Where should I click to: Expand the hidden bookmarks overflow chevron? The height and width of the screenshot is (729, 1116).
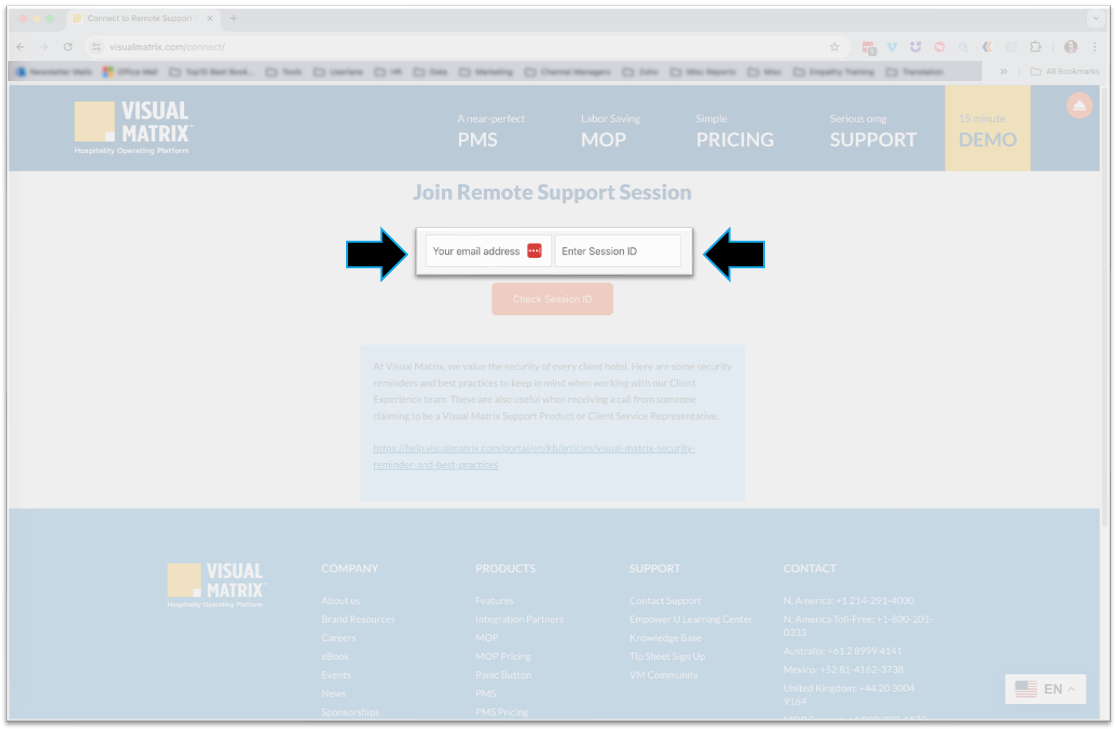click(1003, 72)
